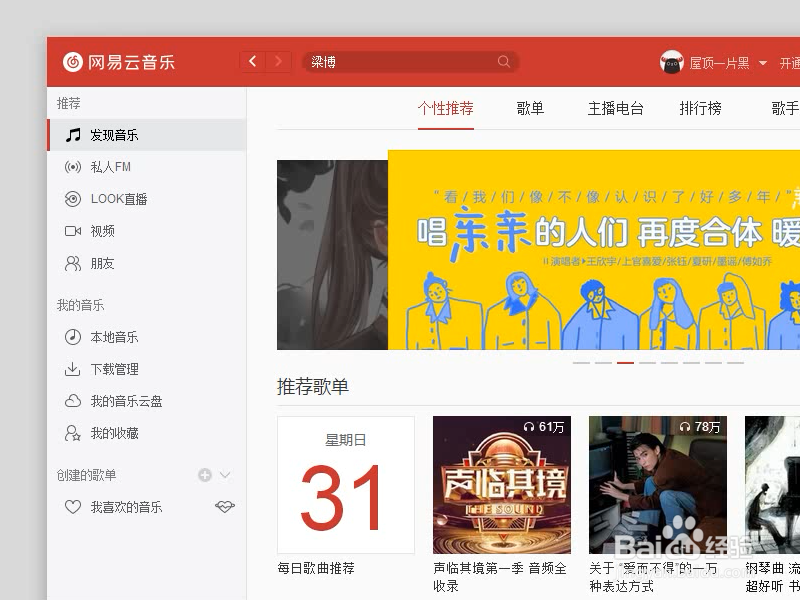This screenshot has width=800, height=600.
Task: Select the fourth banner indicator dash
Action: pyautogui.click(x=647, y=363)
